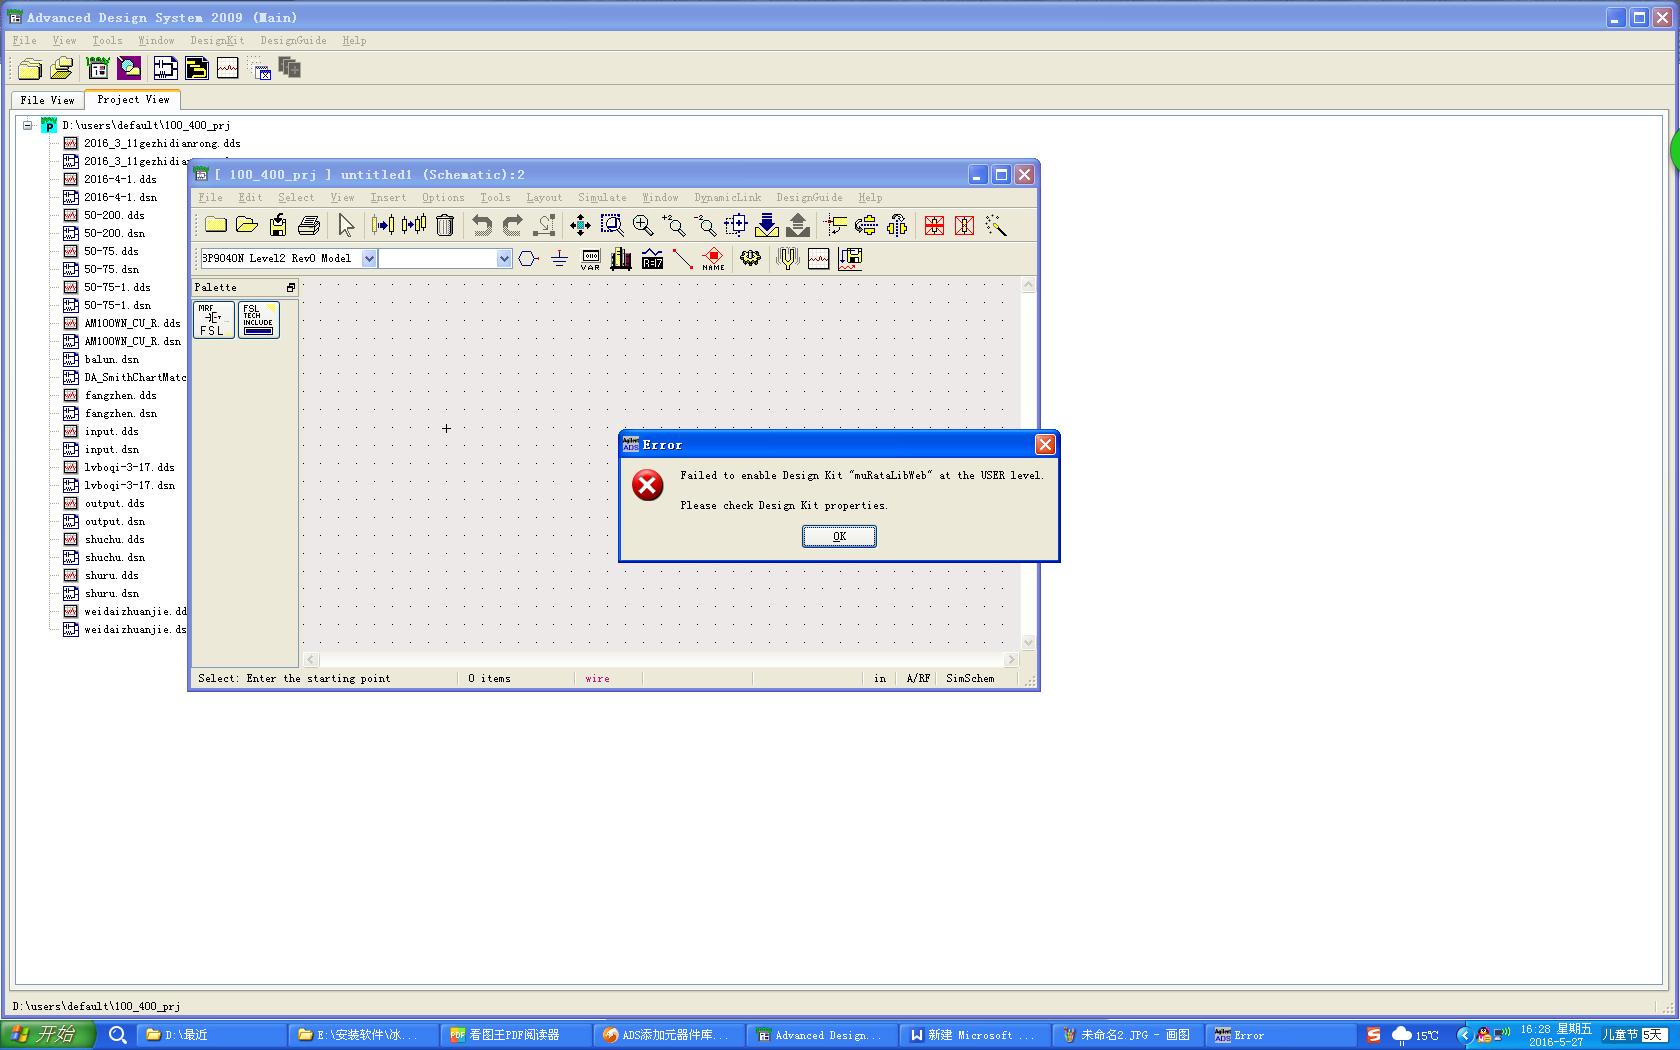Click Push Into Hierarchy down-arrow icon
The width and height of the screenshot is (1680, 1050).
point(766,225)
